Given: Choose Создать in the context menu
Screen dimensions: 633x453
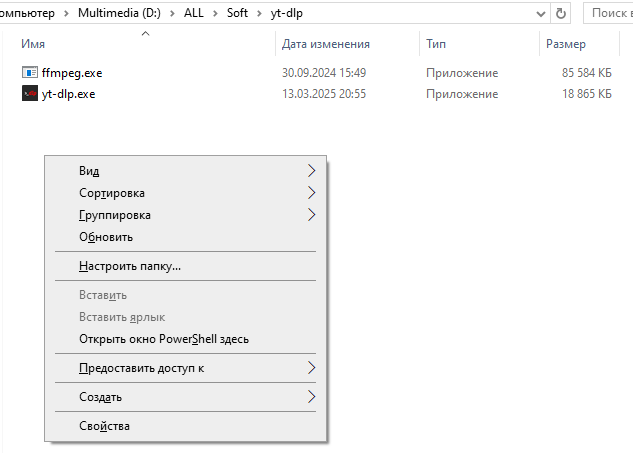Looking at the screenshot, I should pos(185,397).
